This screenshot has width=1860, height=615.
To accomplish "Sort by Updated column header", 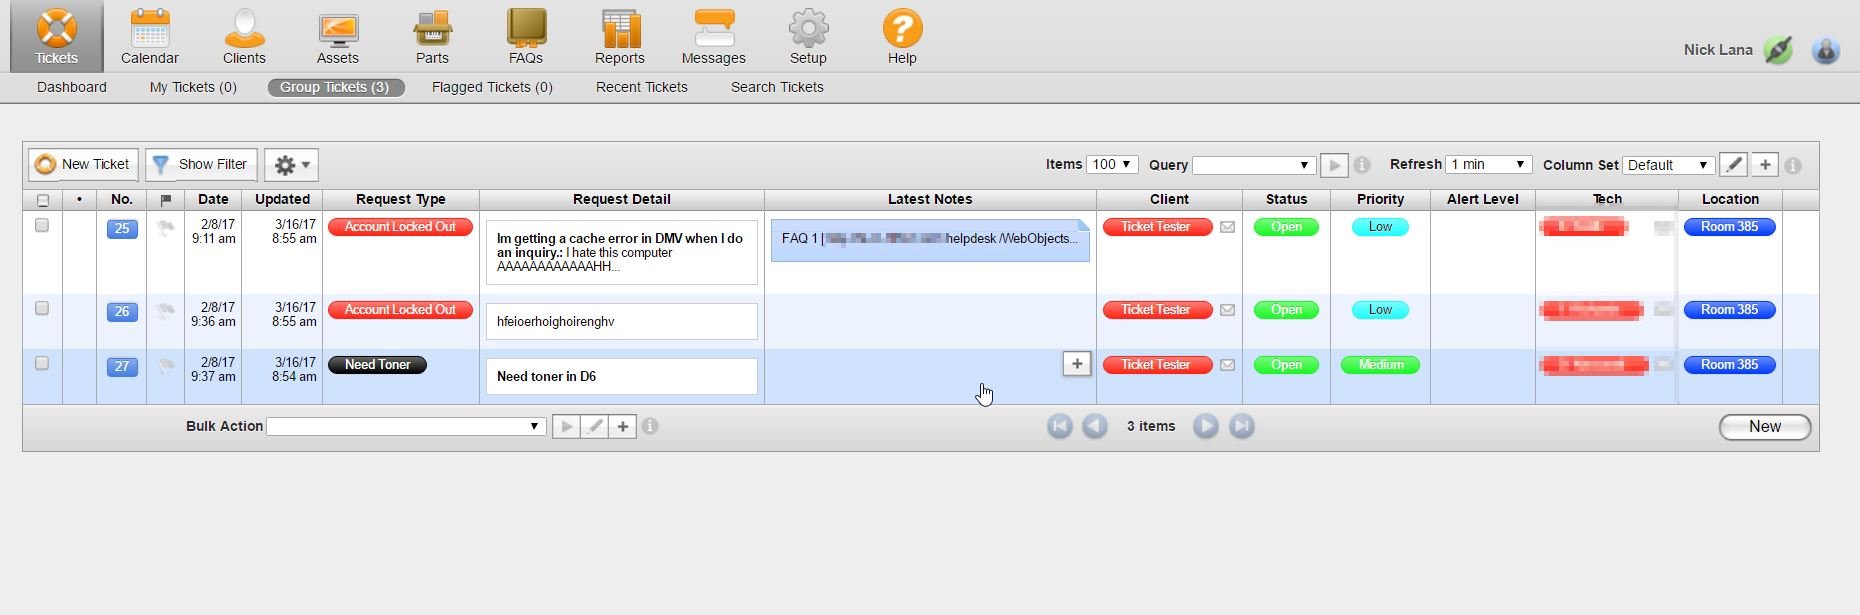I will click(x=283, y=199).
